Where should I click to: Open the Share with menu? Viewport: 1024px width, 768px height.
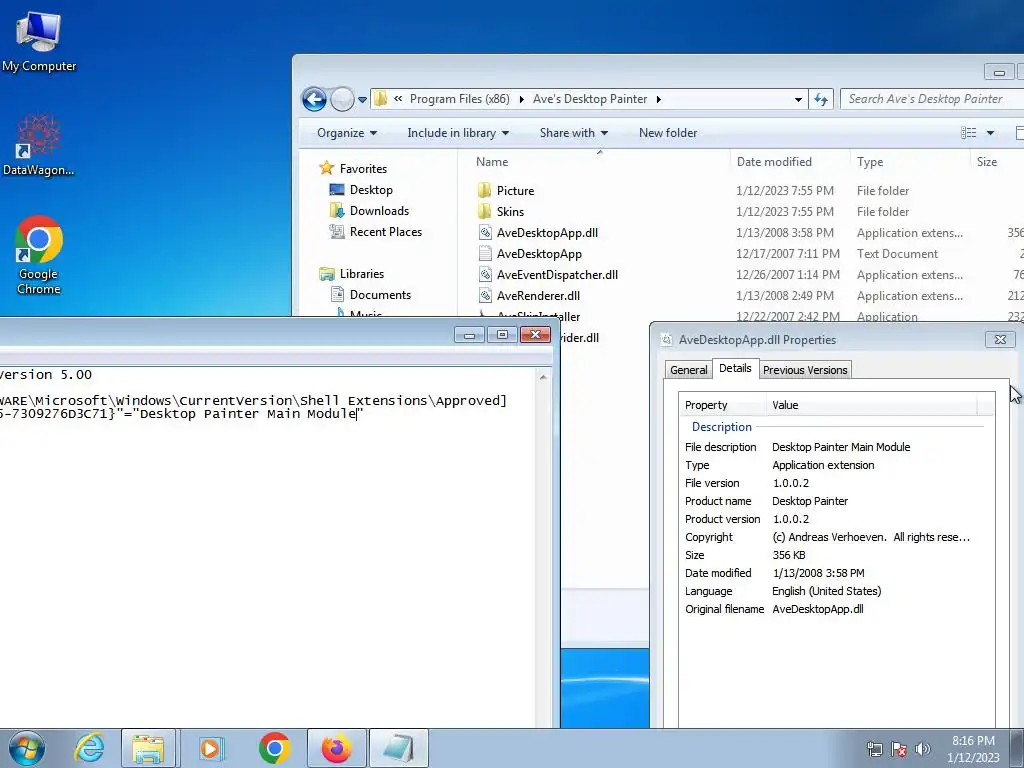(573, 133)
